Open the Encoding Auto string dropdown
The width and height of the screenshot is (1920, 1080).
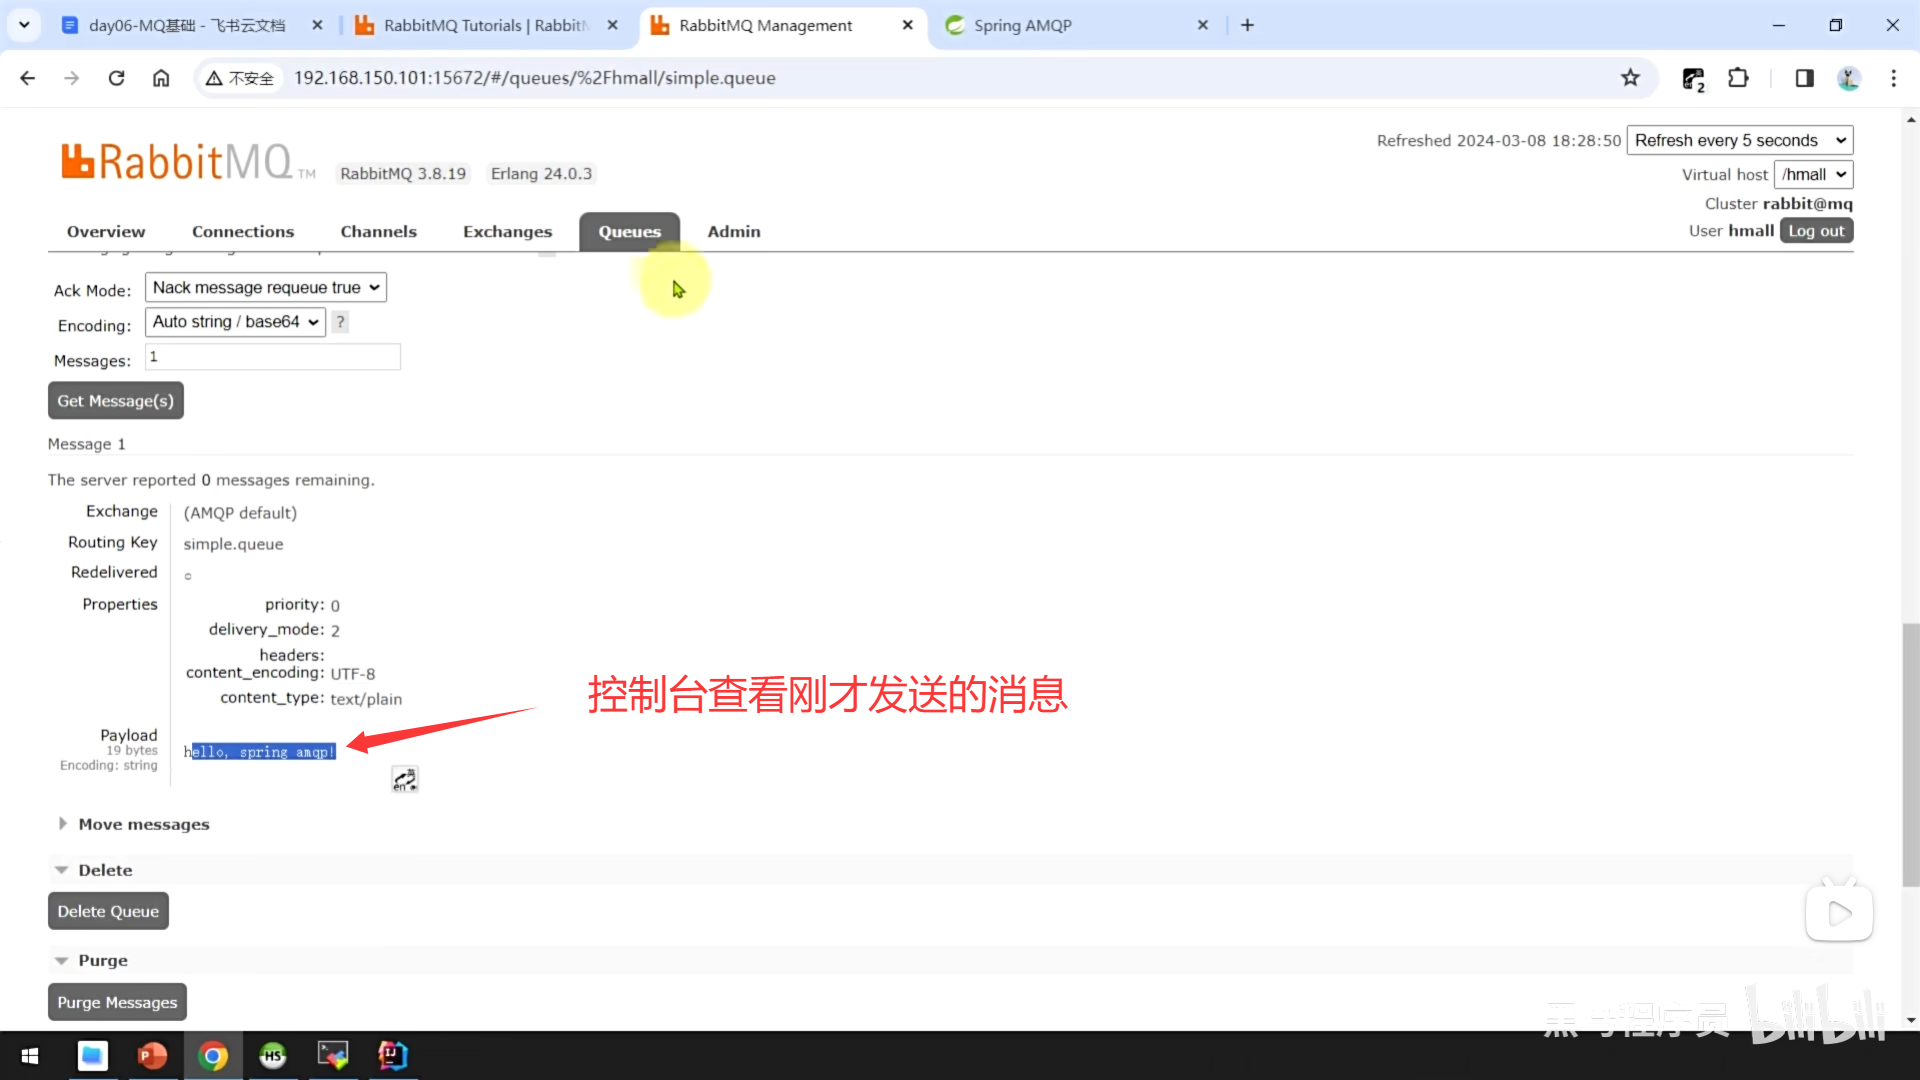[235, 322]
